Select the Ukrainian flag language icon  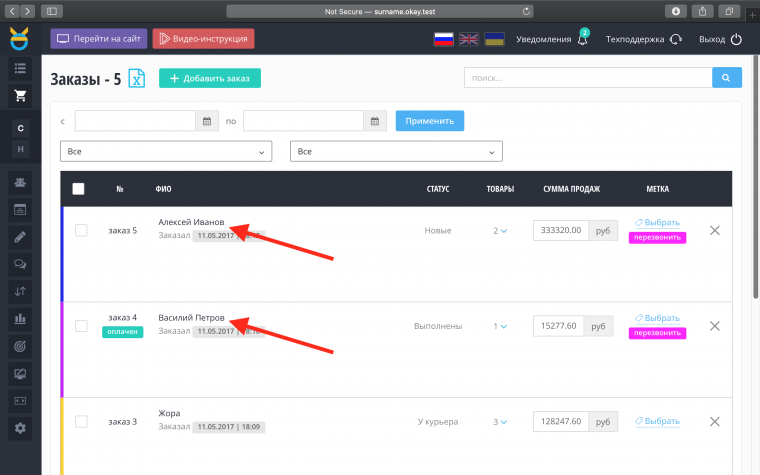[x=494, y=40]
